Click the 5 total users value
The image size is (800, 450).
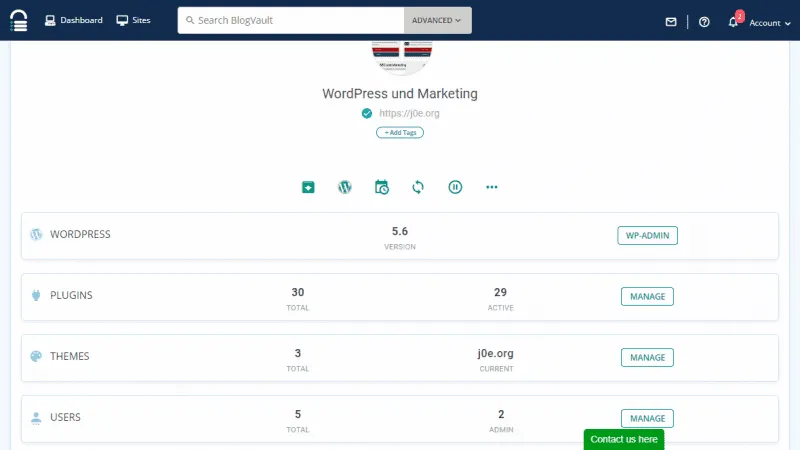click(x=298, y=414)
